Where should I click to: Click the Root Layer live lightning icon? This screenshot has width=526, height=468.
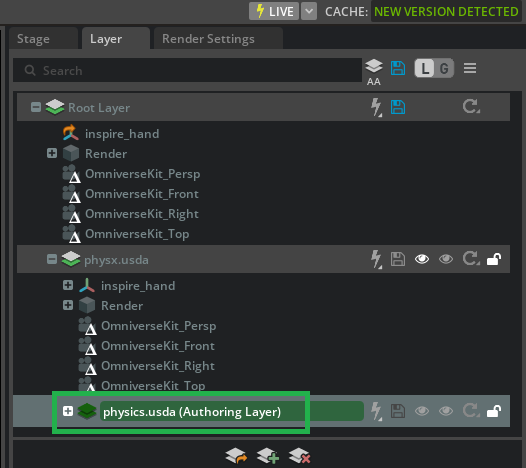(376, 107)
